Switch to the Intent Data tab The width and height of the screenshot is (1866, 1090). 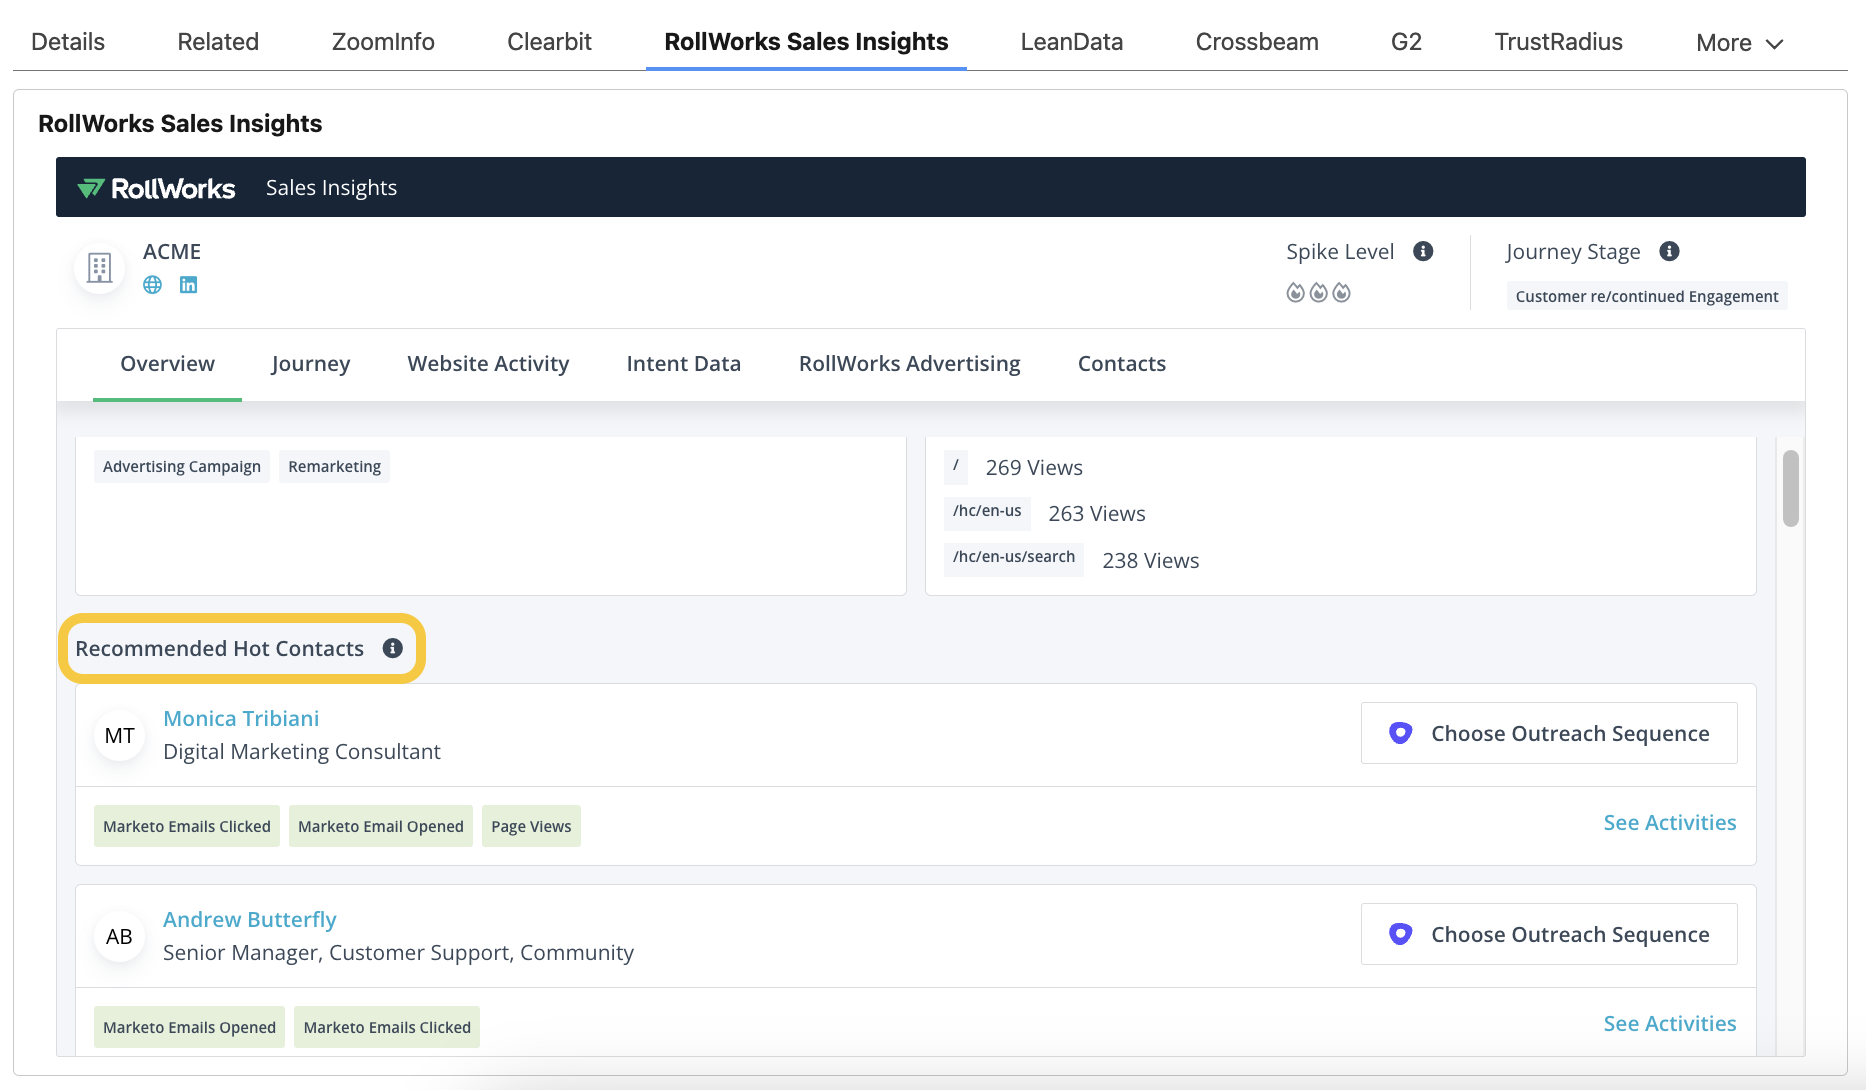click(683, 364)
